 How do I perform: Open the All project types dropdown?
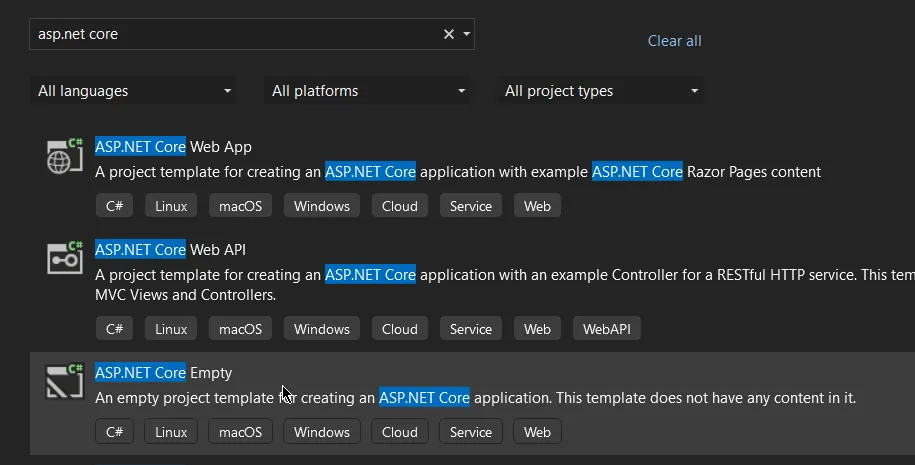tap(600, 91)
